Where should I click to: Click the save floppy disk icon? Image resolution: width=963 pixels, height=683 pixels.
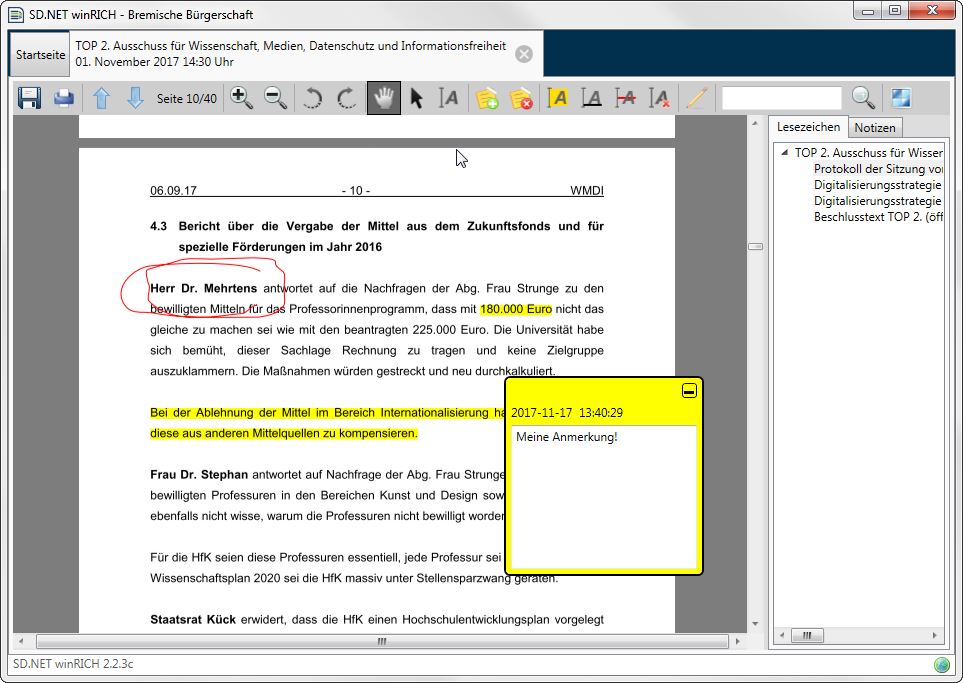click(29, 98)
